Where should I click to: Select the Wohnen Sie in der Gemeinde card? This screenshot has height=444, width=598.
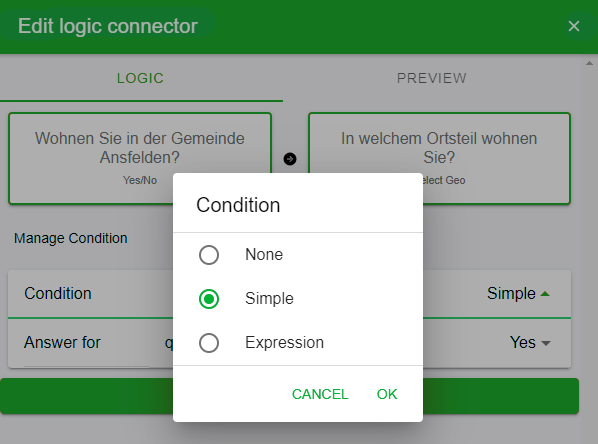[140, 158]
